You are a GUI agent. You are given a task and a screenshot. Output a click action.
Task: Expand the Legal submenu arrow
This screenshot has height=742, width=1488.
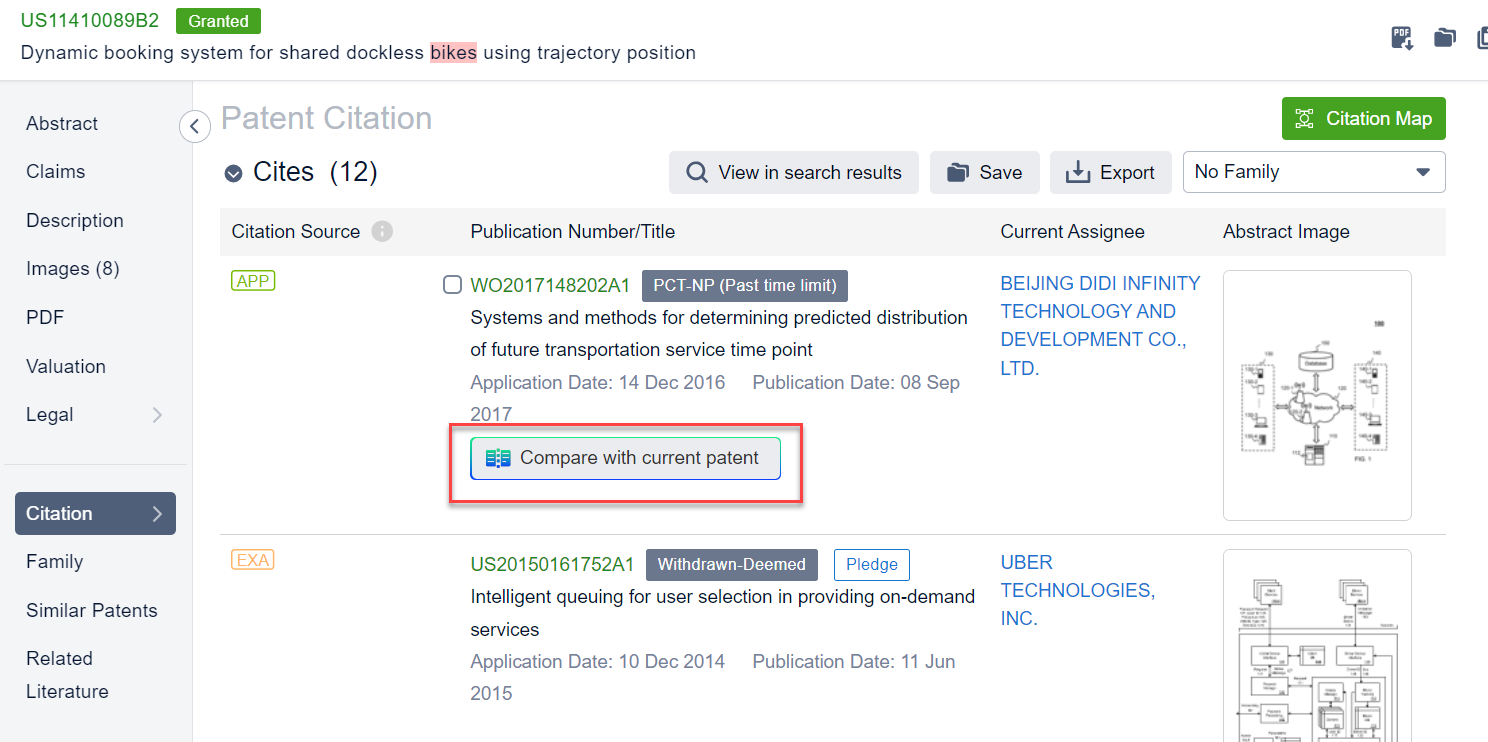click(x=157, y=414)
